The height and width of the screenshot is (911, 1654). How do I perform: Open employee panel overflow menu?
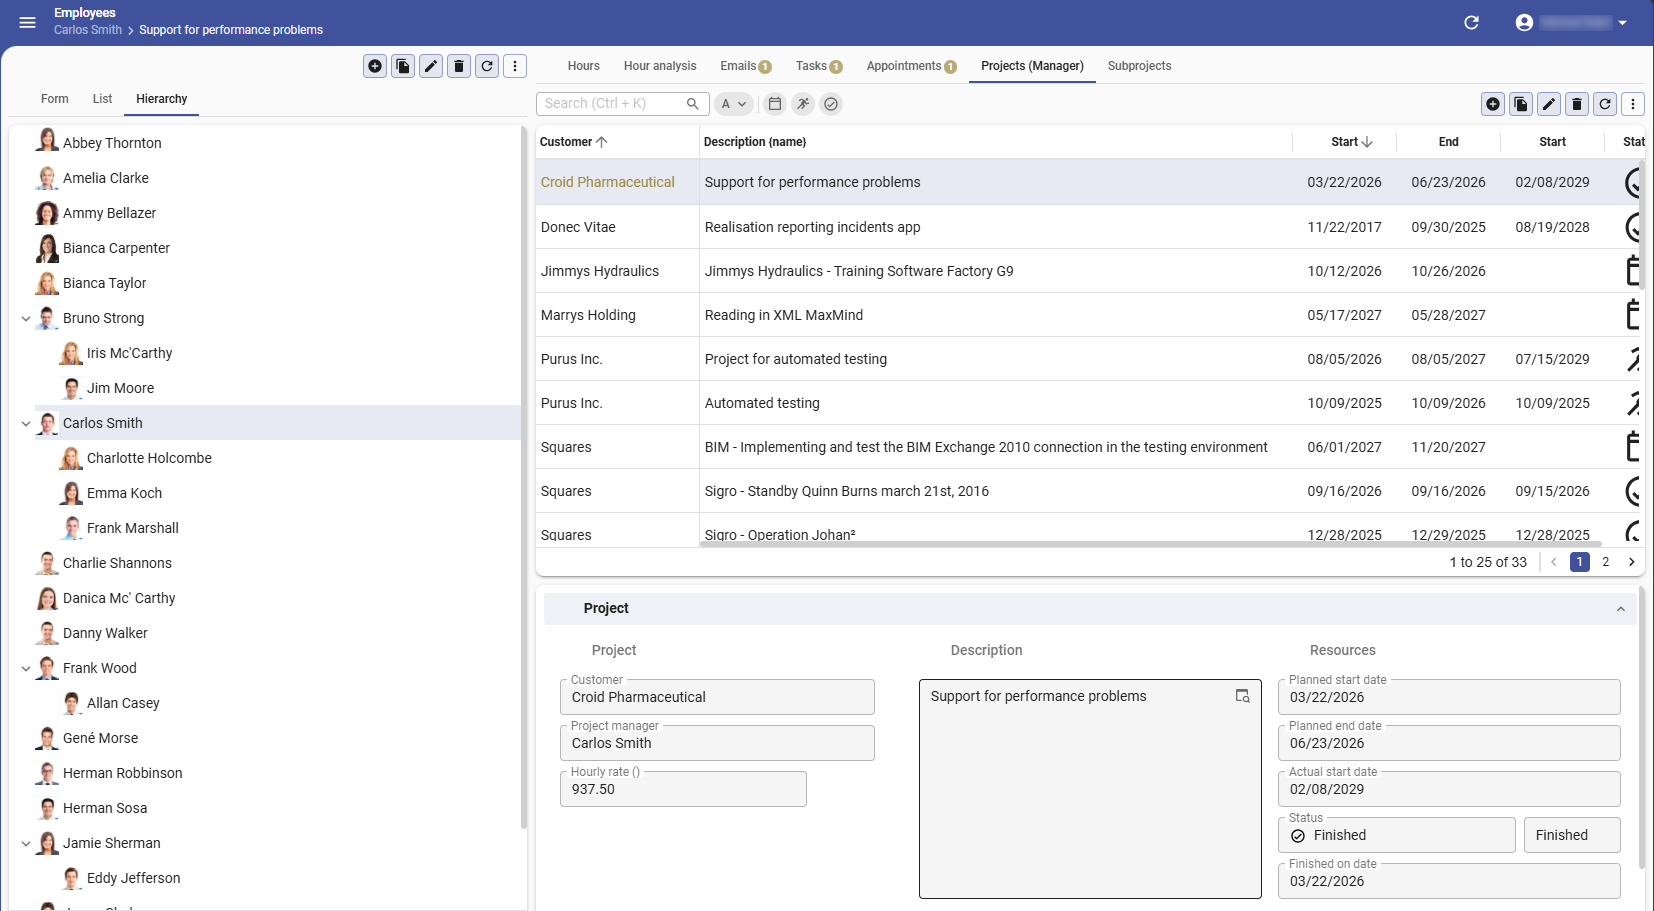(515, 66)
